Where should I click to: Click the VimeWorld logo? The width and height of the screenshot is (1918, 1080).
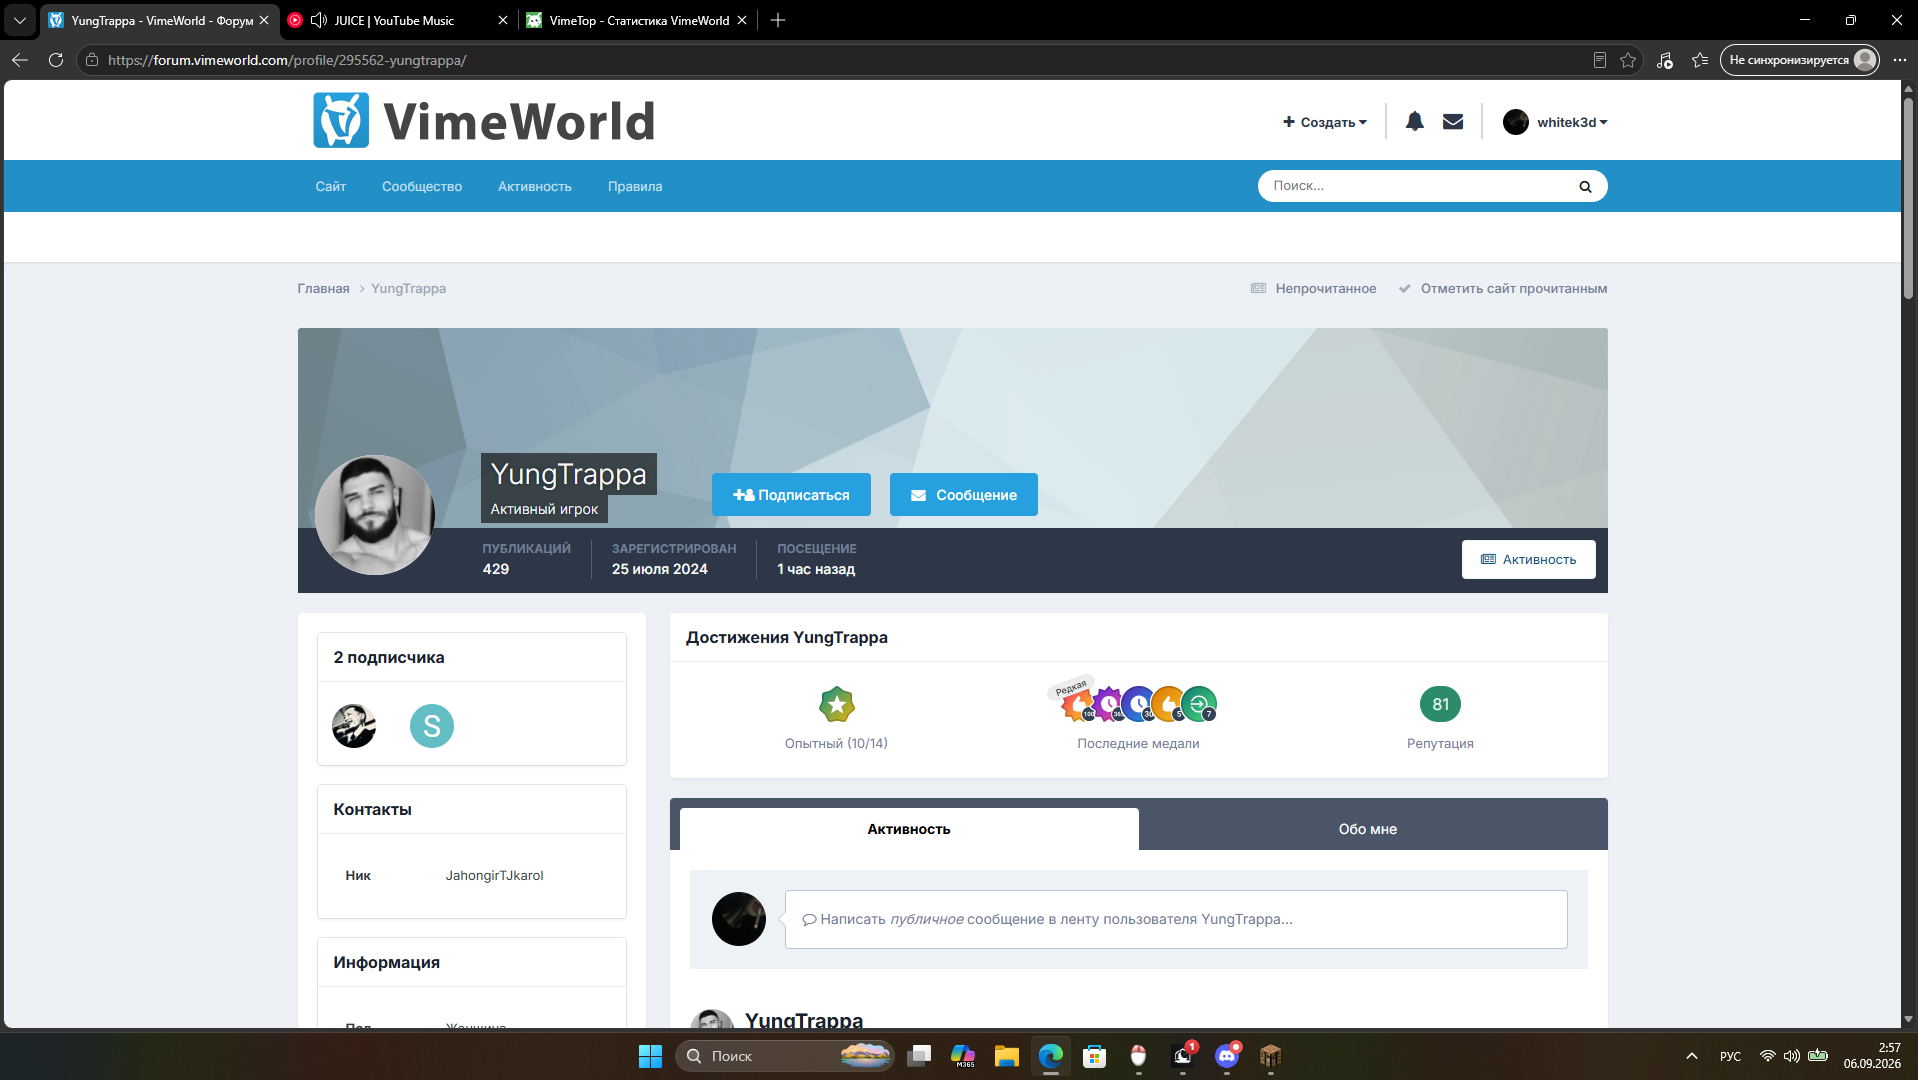pyautogui.click(x=484, y=121)
